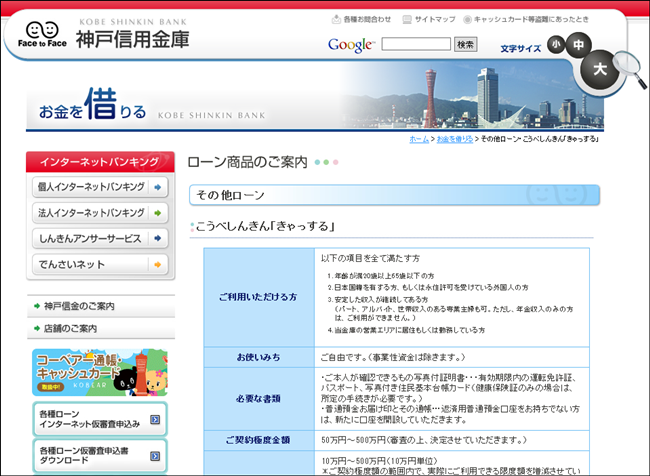Open 各種ローン仮審査申込書 ダウンロード

100,456
